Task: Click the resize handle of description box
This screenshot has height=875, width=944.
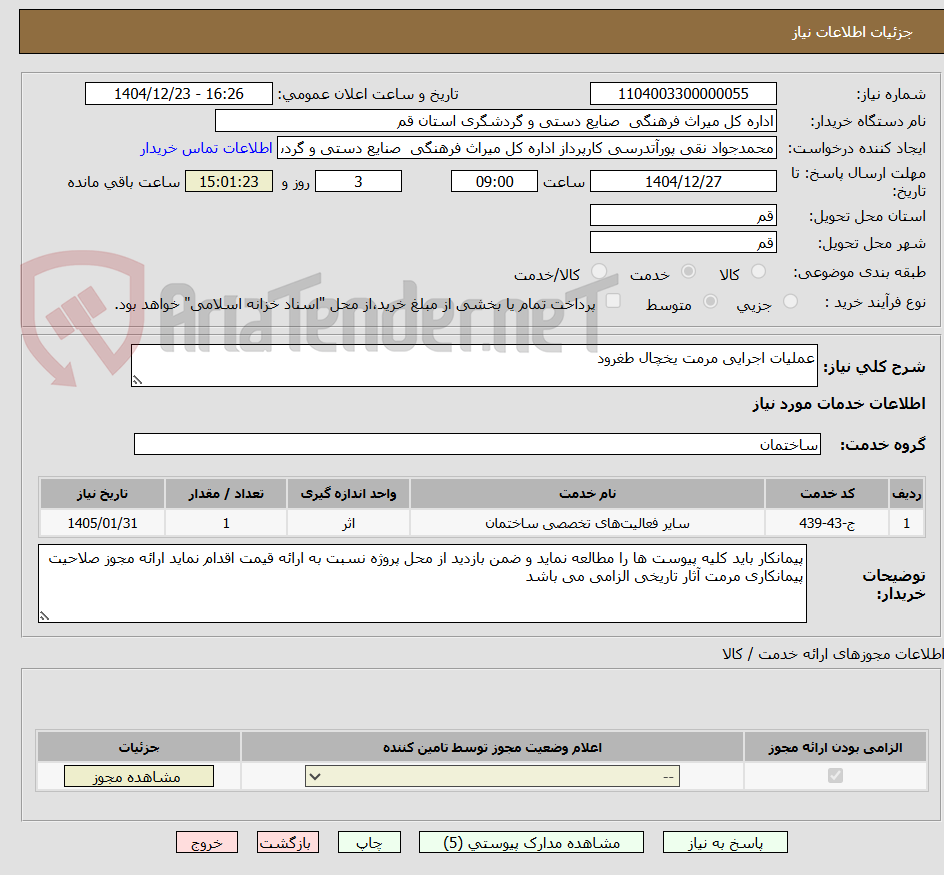Action: tap(137, 380)
